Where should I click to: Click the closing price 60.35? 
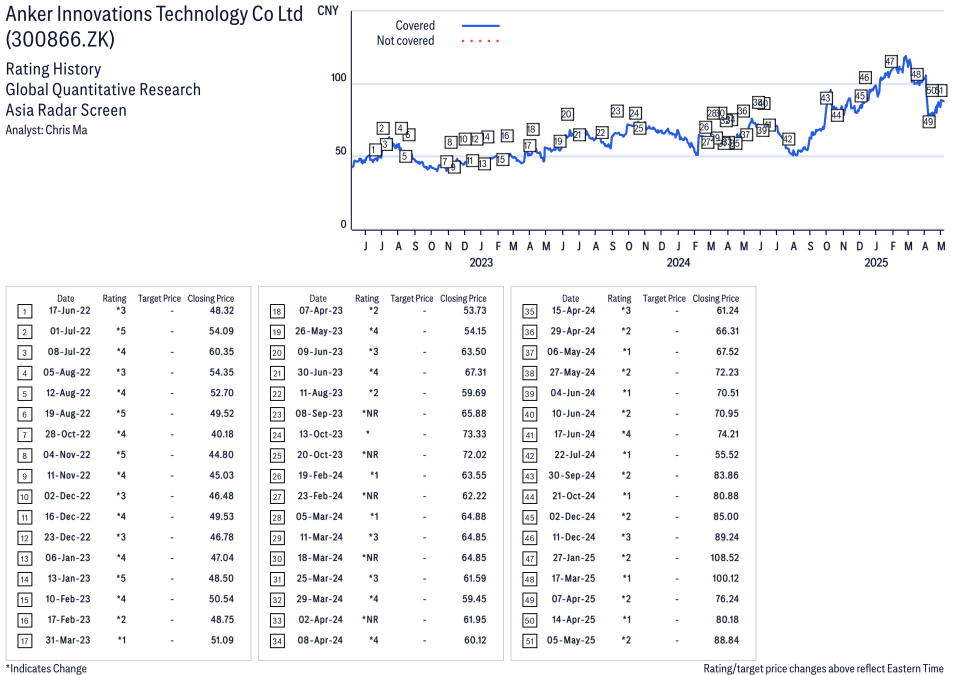point(222,352)
